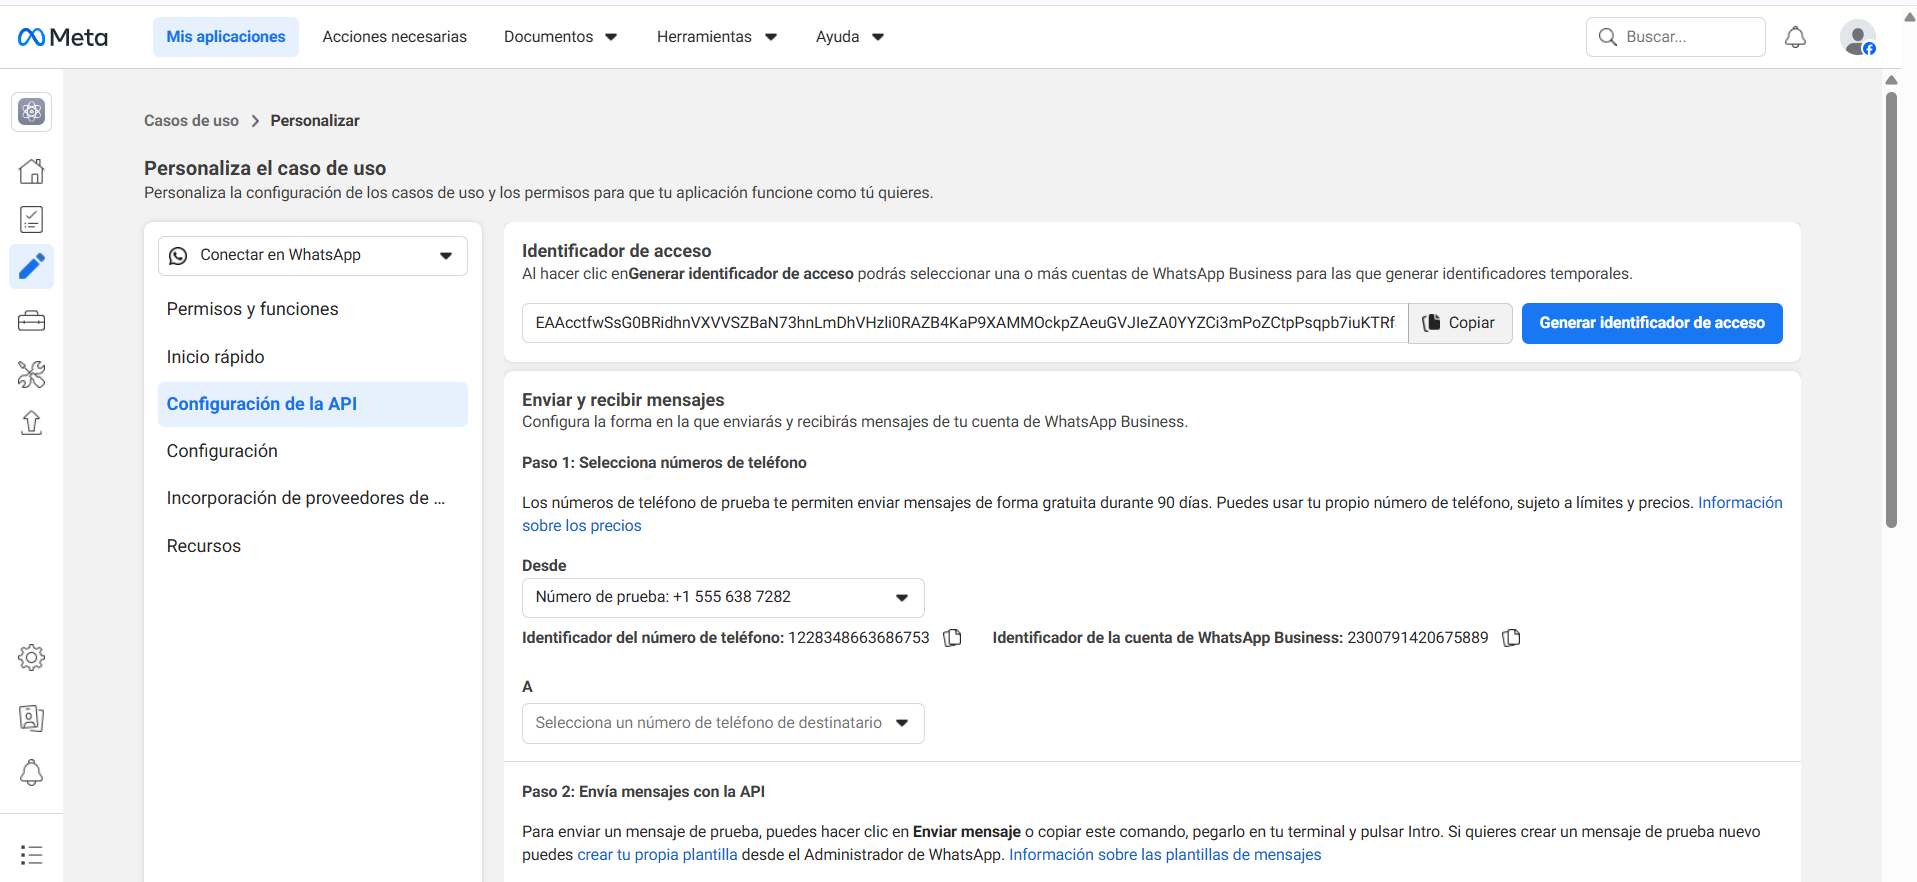Click Paso 2: Envía mensajes con la API
Viewport: 1917px width, 882px height.
click(643, 792)
